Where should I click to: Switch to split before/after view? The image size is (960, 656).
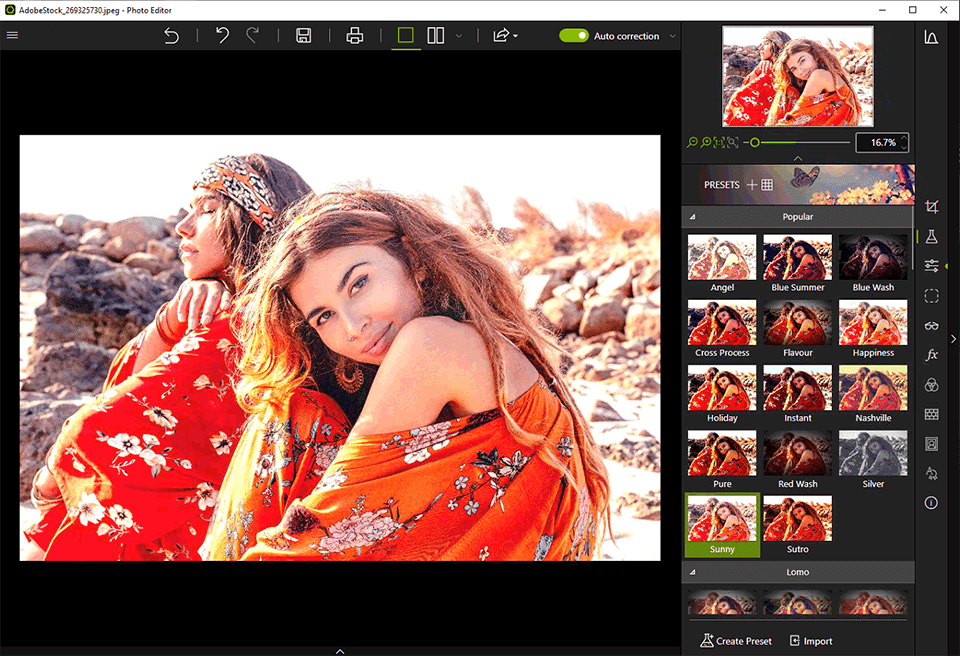pyautogui.click(x=436, y=36)
